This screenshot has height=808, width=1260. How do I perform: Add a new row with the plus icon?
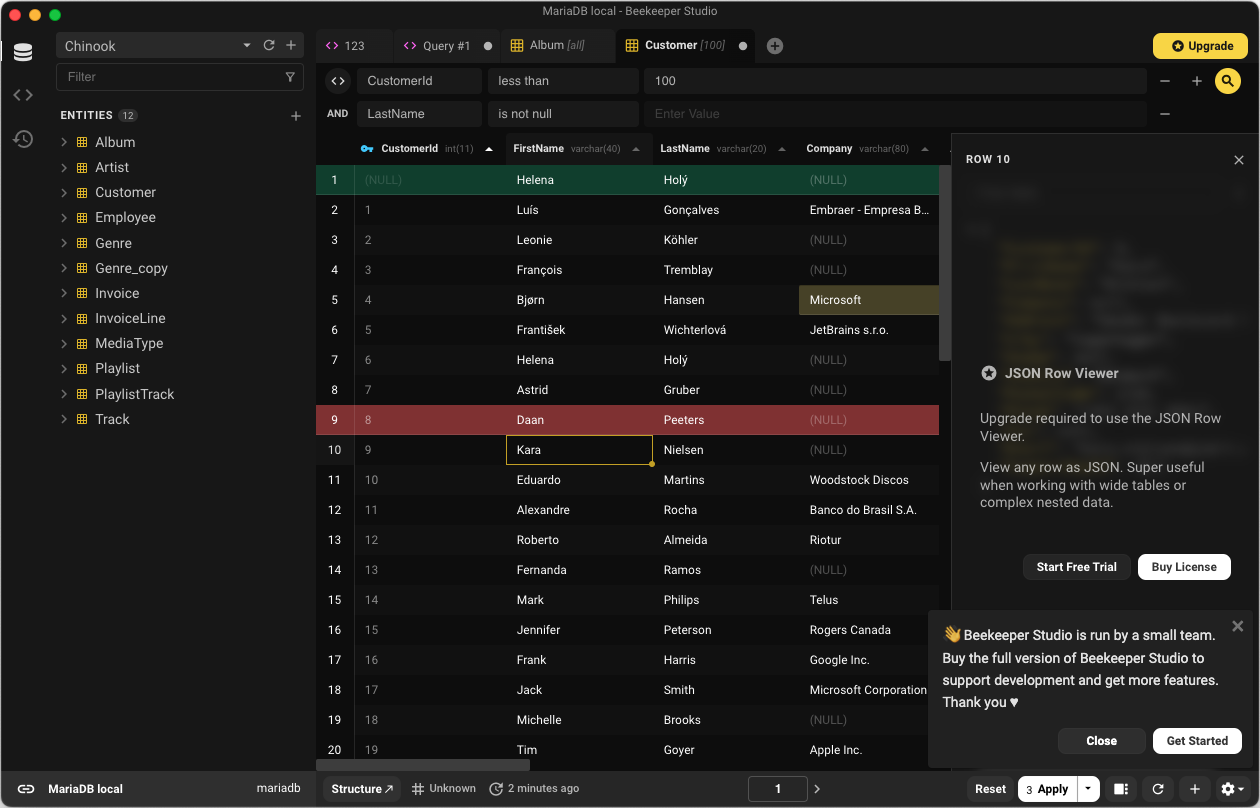click(1196, 788)
